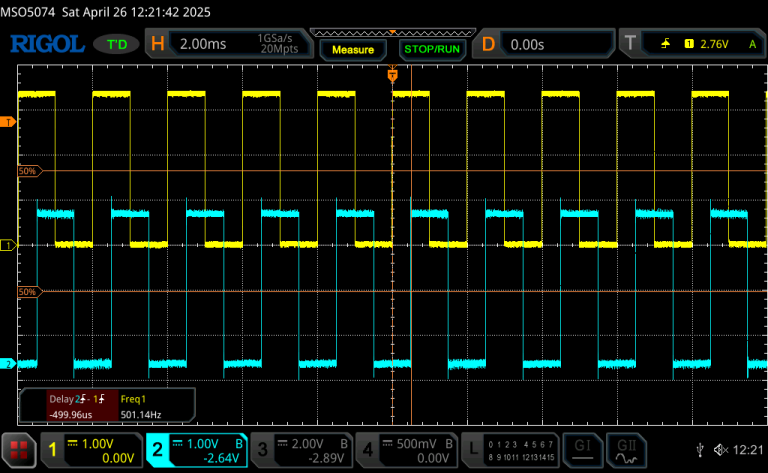This screenshot has width=768, height=473.
Task: Enable channel 4 with 500mV scale
Action: click(405, 451)
